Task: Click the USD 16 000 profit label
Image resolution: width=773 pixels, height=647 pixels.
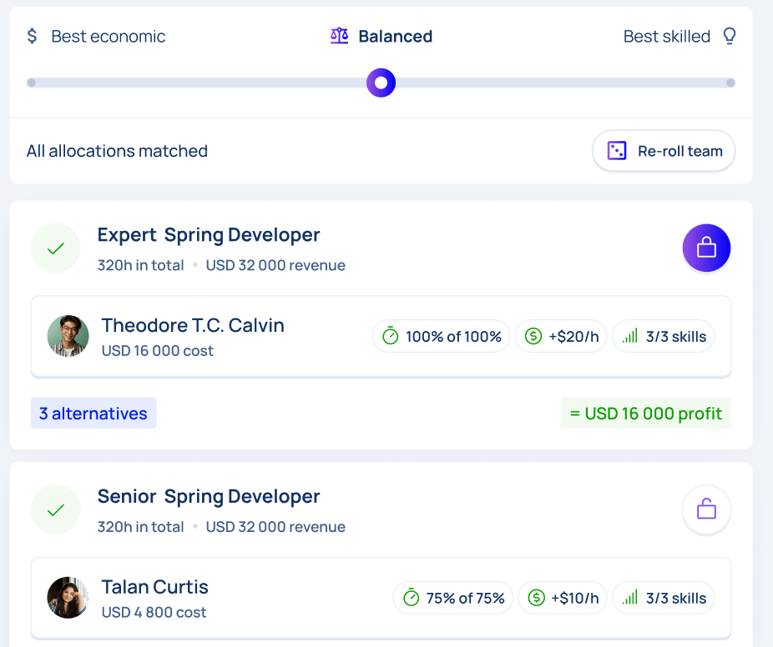Action: [x=646, y=413]
